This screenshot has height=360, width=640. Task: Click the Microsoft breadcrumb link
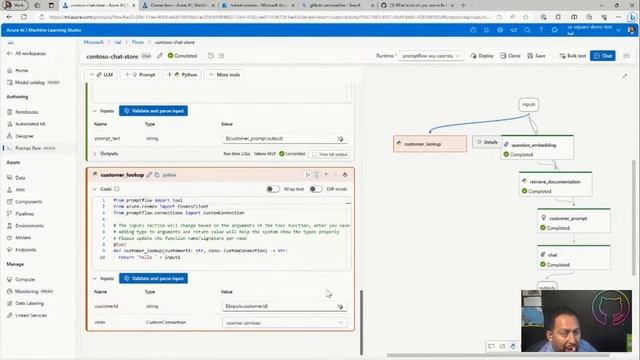[93, 42]
